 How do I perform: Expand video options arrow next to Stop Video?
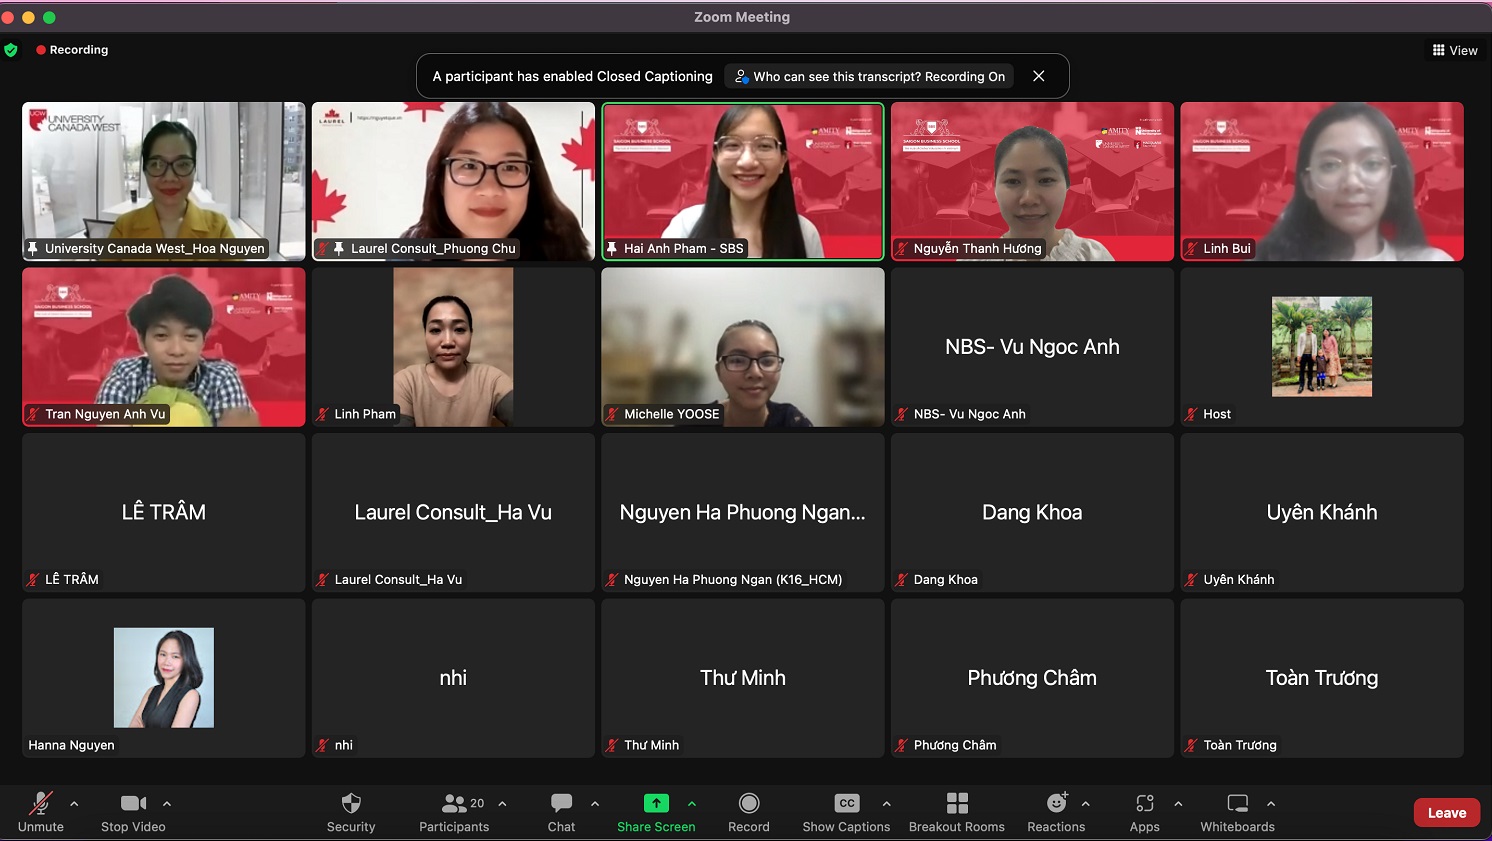click(167, 803)
